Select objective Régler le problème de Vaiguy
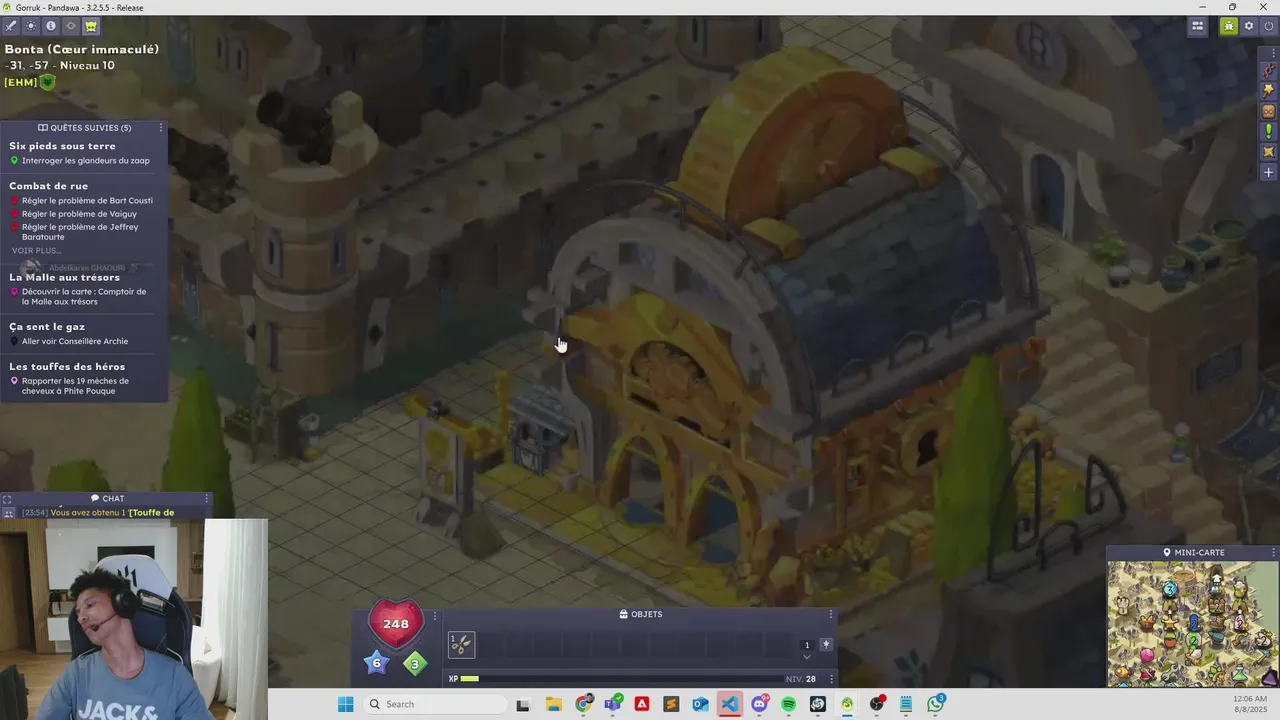The width and height of the screenshot is (1280, 720). point(79,214)
